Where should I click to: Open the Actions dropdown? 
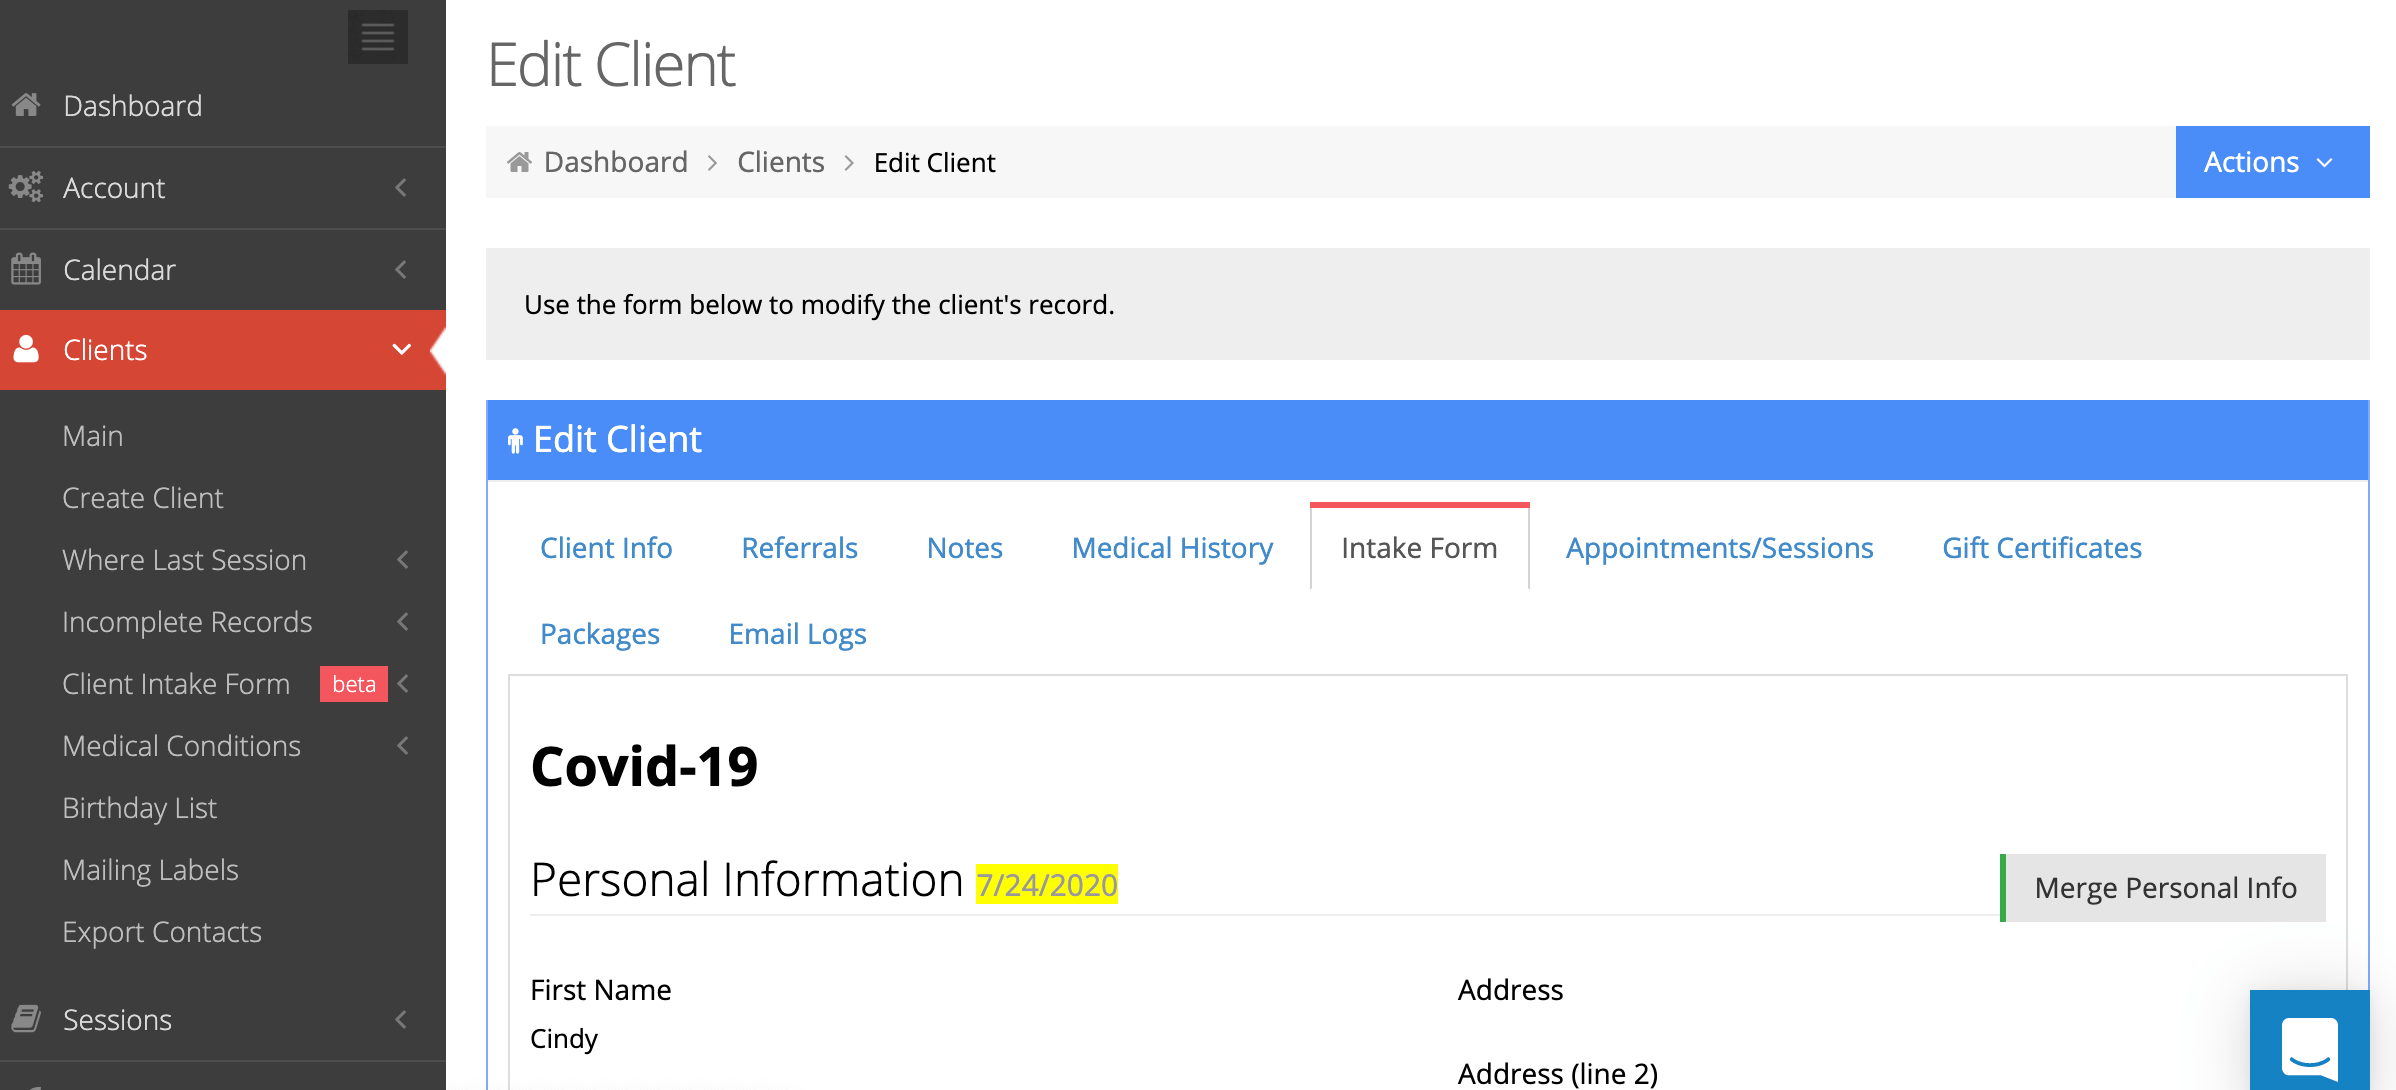[2271, 162]
